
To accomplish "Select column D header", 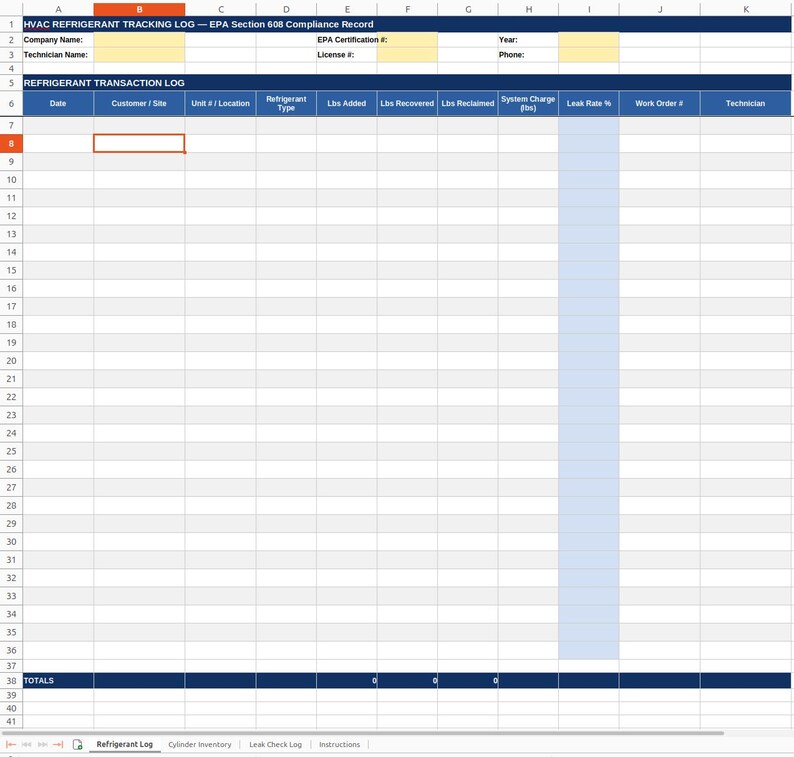I will click(286, 9).
